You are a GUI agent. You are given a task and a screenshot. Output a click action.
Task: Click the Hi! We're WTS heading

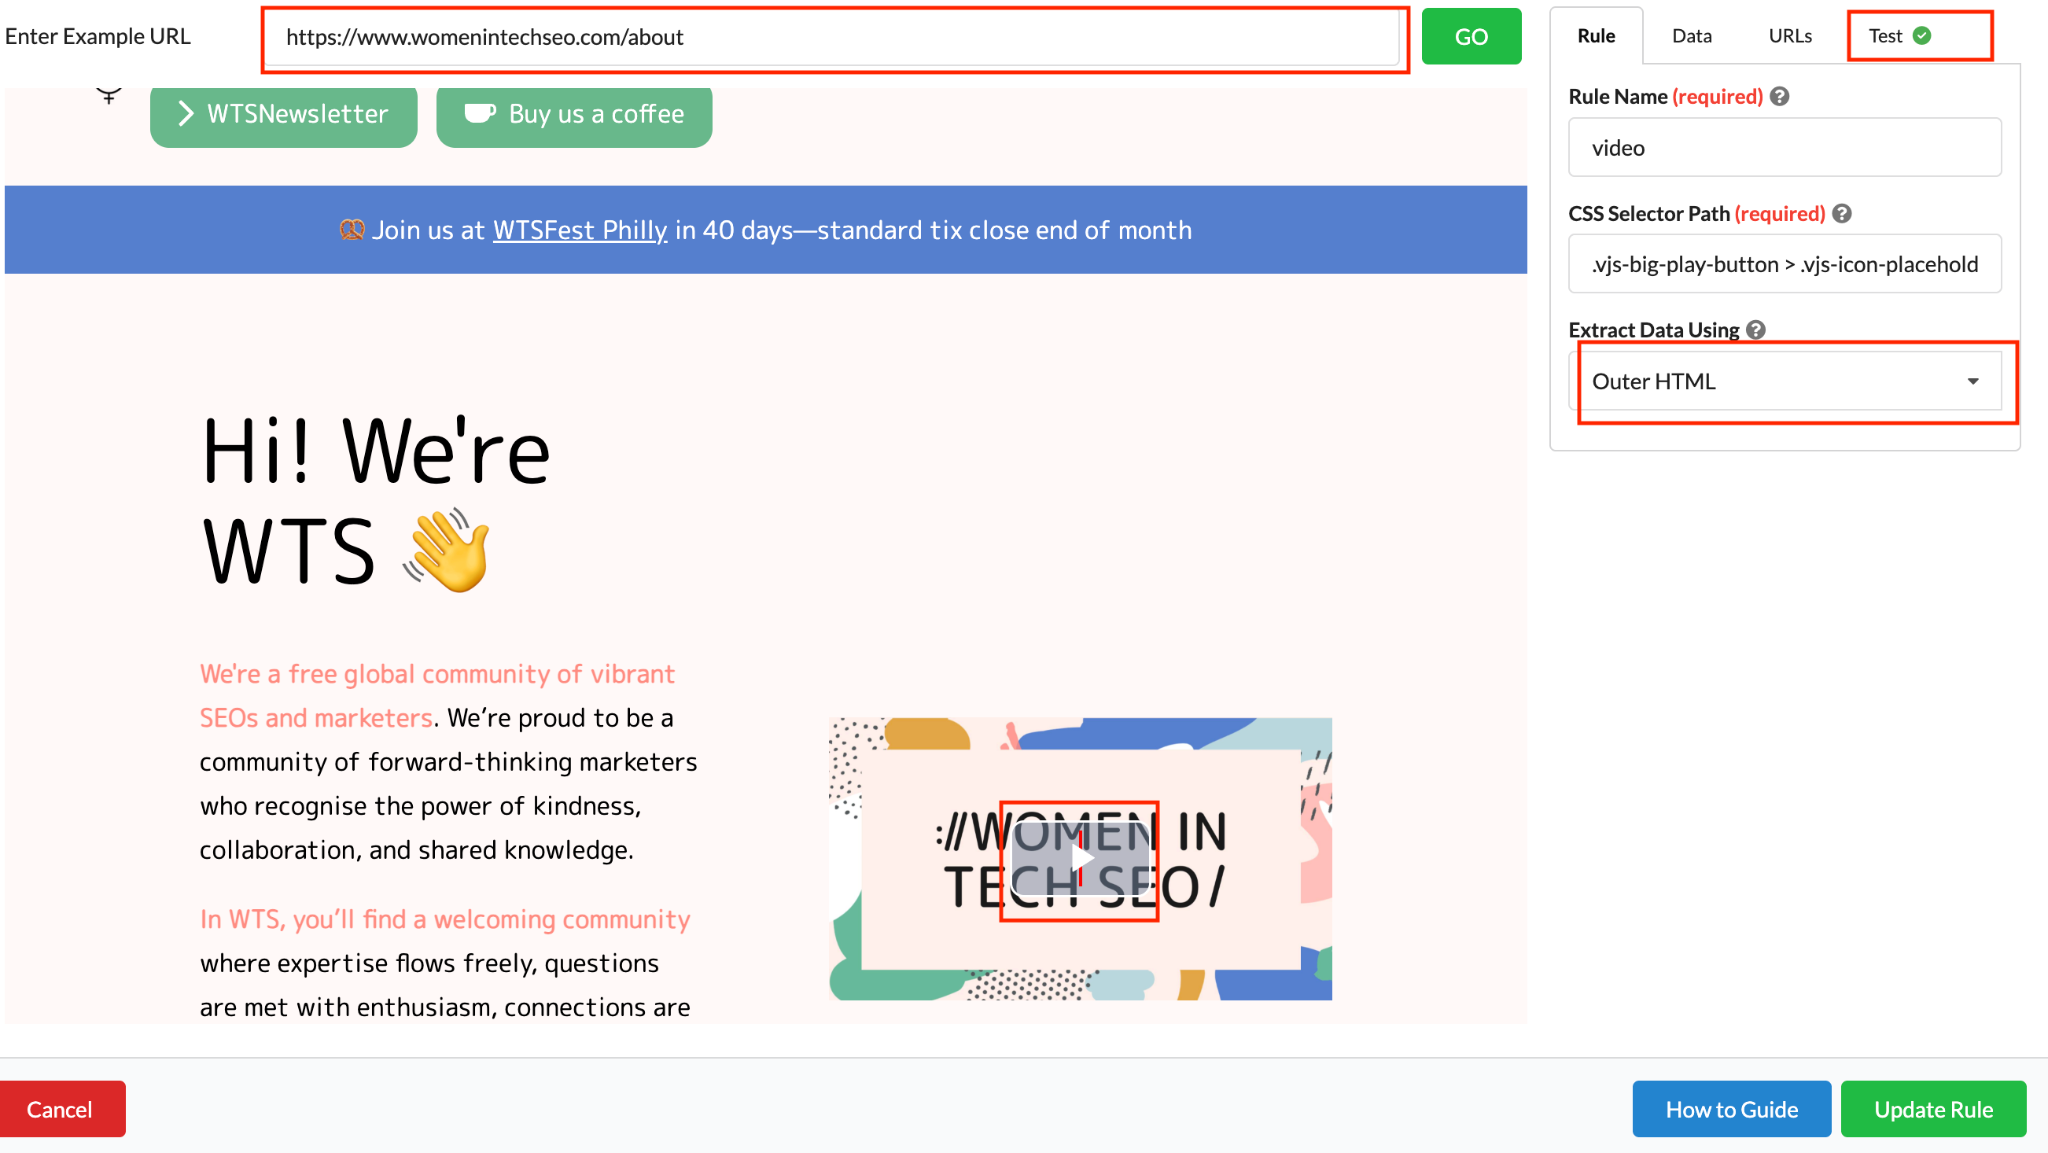coord(376,500)
